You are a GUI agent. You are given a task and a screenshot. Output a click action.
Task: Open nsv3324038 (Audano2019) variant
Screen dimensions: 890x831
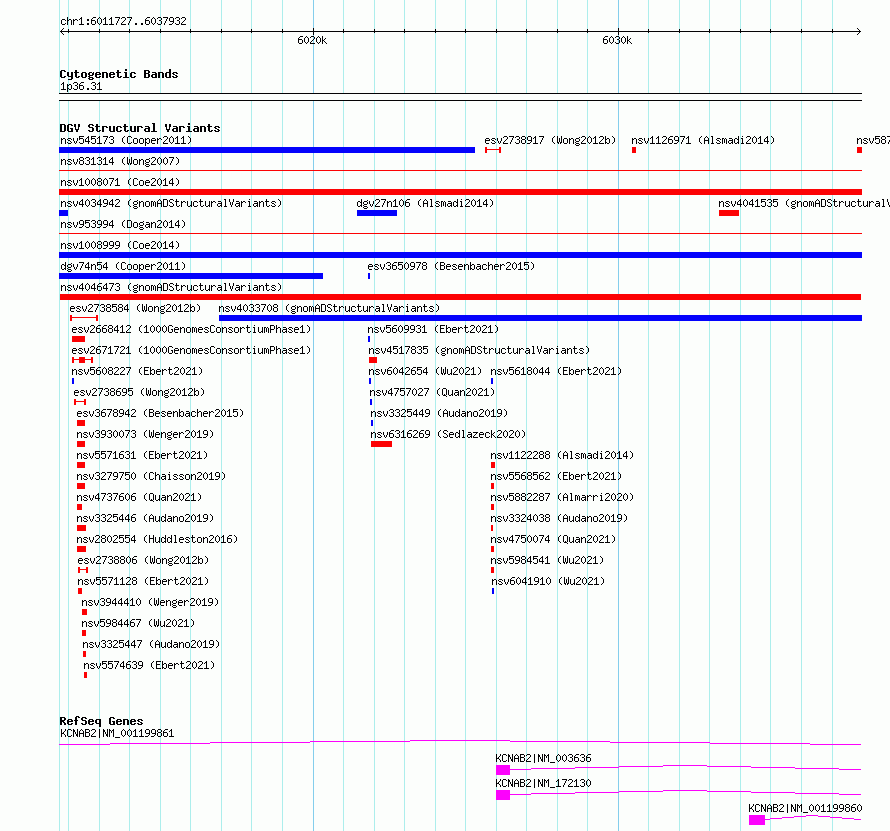559,518
